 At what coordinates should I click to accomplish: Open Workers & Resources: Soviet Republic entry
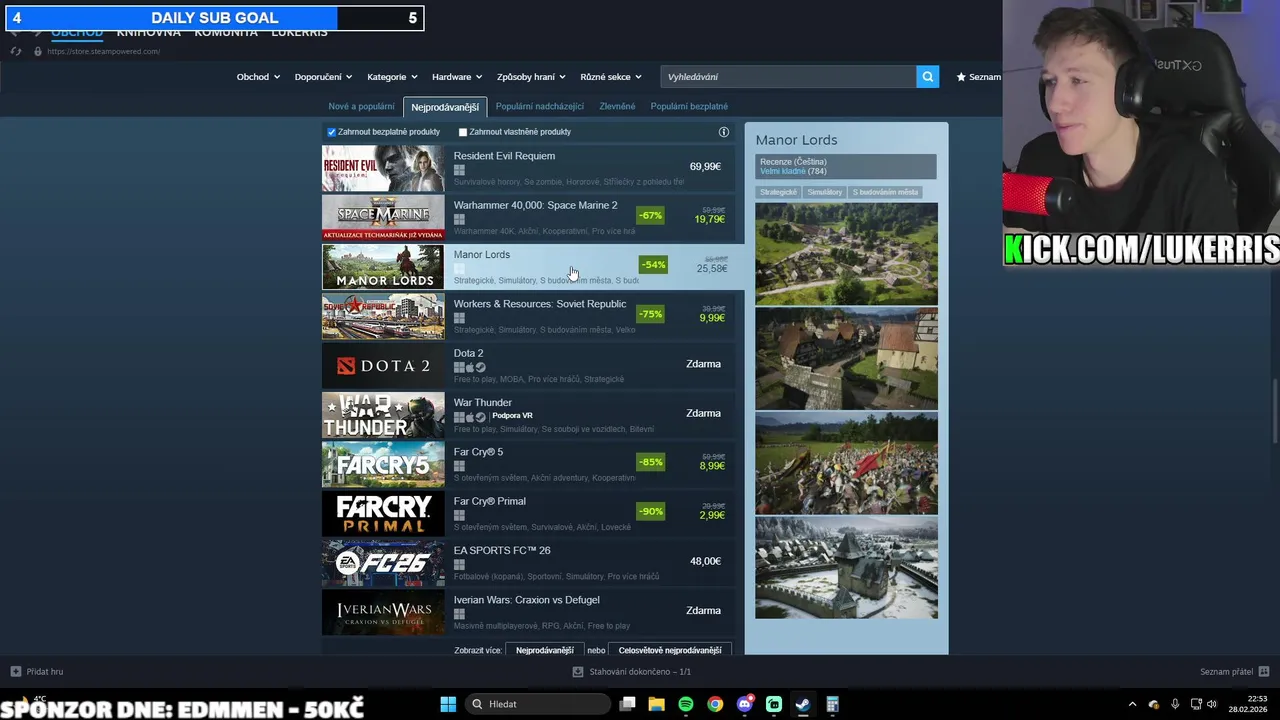[x=528, y=316]
